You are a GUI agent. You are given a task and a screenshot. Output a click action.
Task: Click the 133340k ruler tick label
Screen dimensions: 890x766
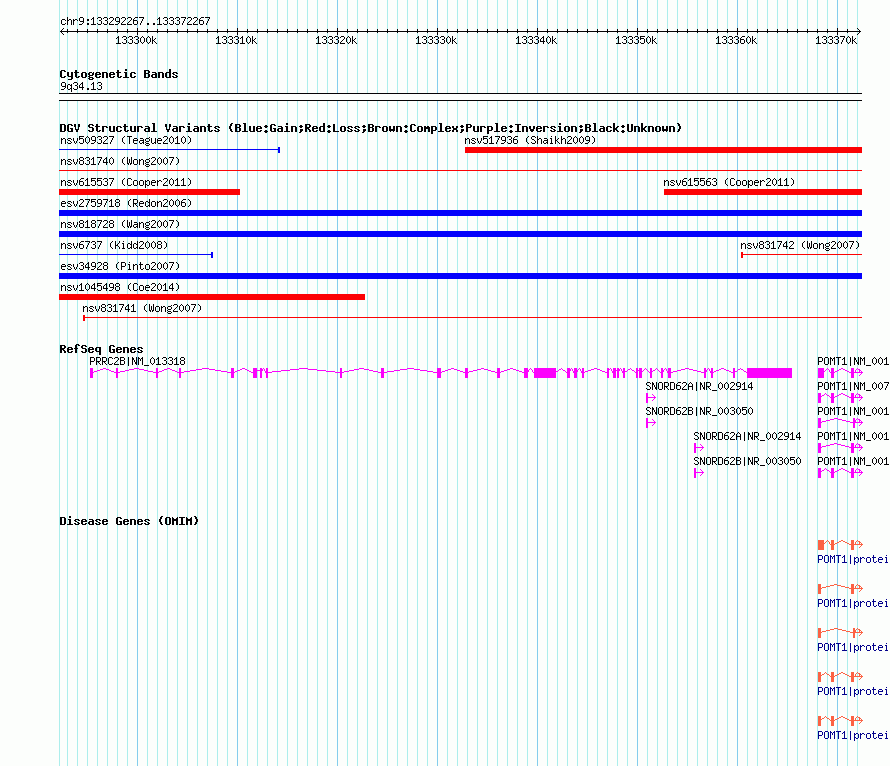pyautogui.click(x=536, y=40)
